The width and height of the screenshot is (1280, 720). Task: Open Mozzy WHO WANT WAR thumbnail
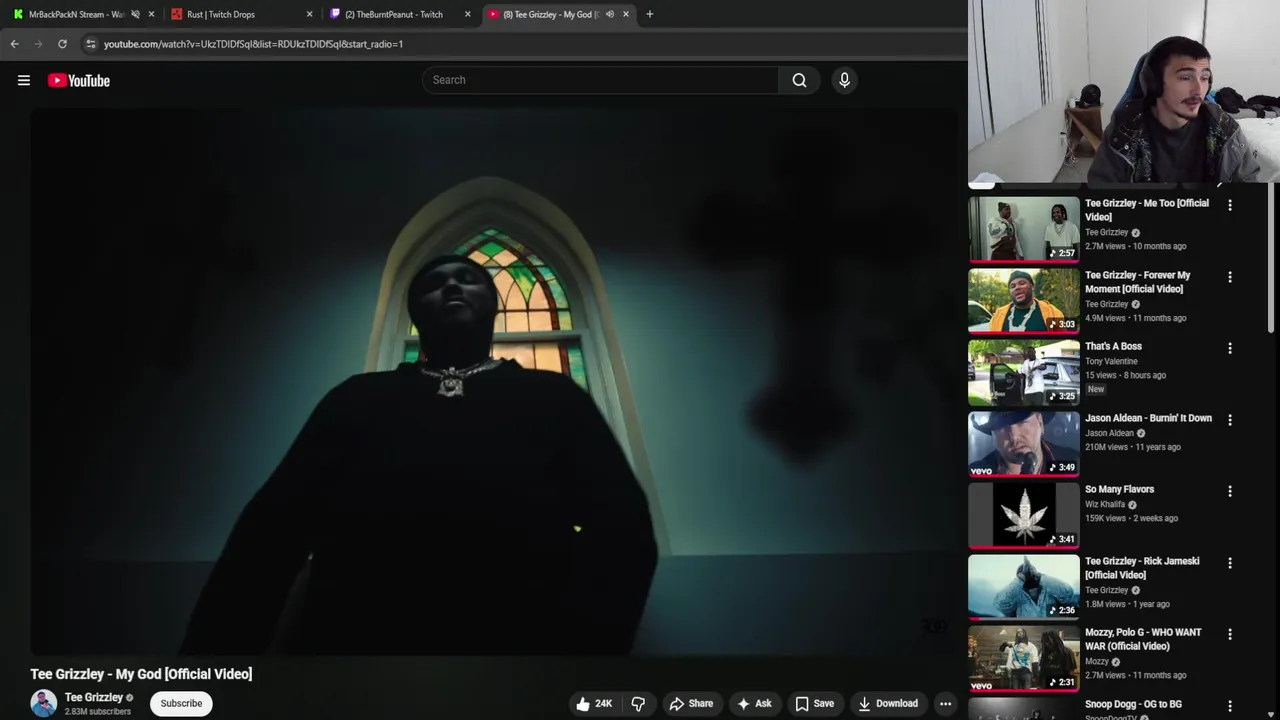1023,658
